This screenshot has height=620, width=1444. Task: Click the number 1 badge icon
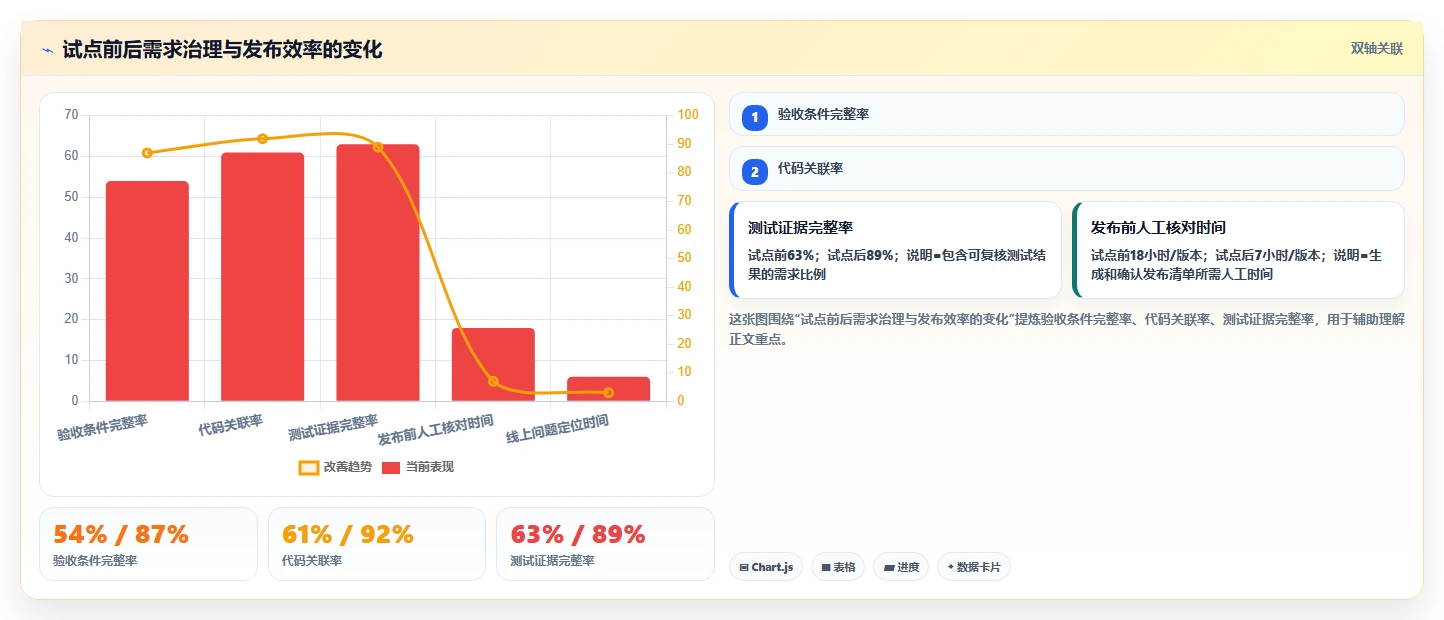click(x=755, y=118)
